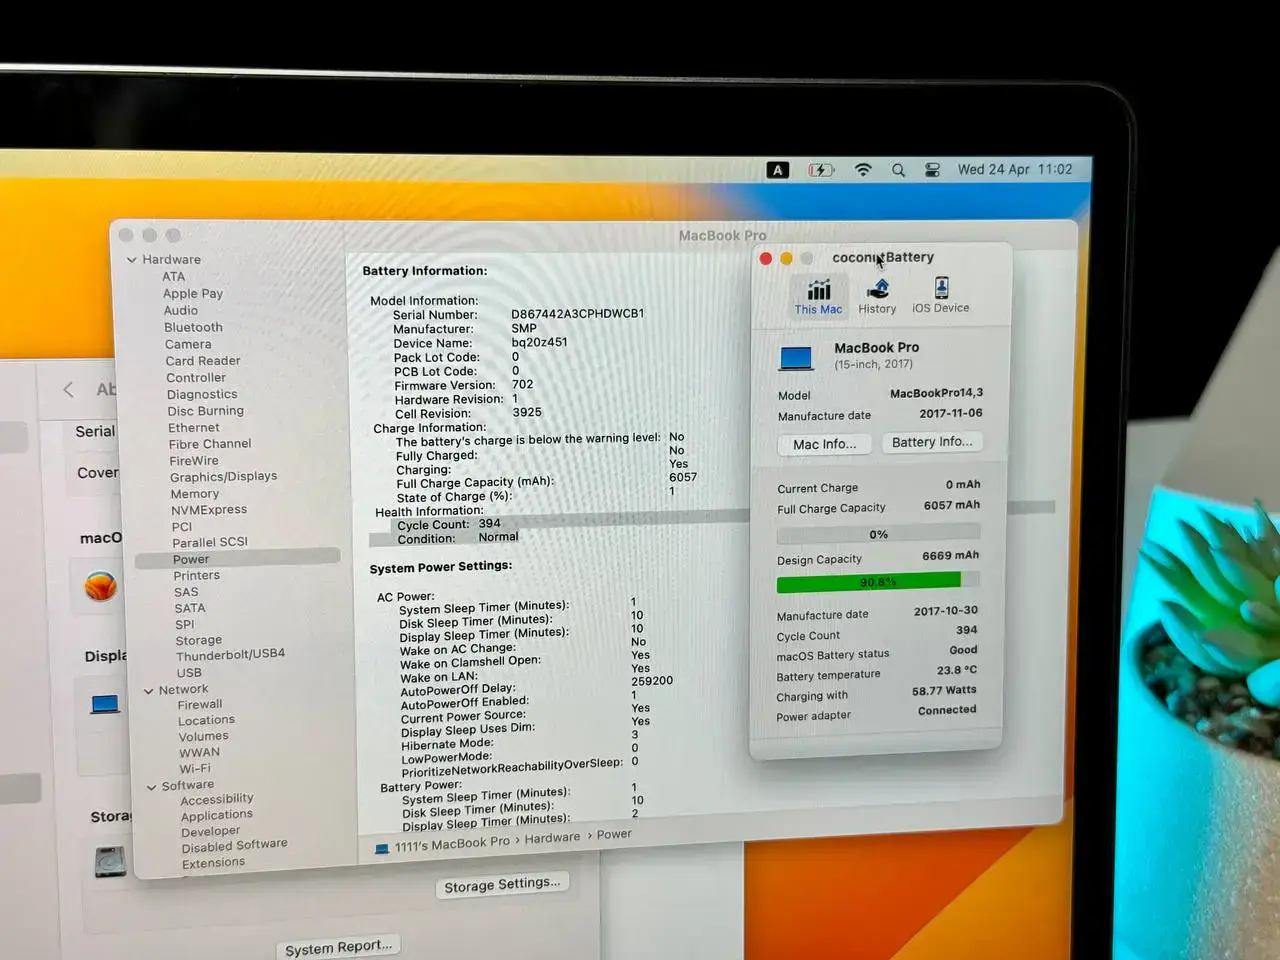Select Memory in sidebar
Screen dimensions: 1280x960
point(195,494)
